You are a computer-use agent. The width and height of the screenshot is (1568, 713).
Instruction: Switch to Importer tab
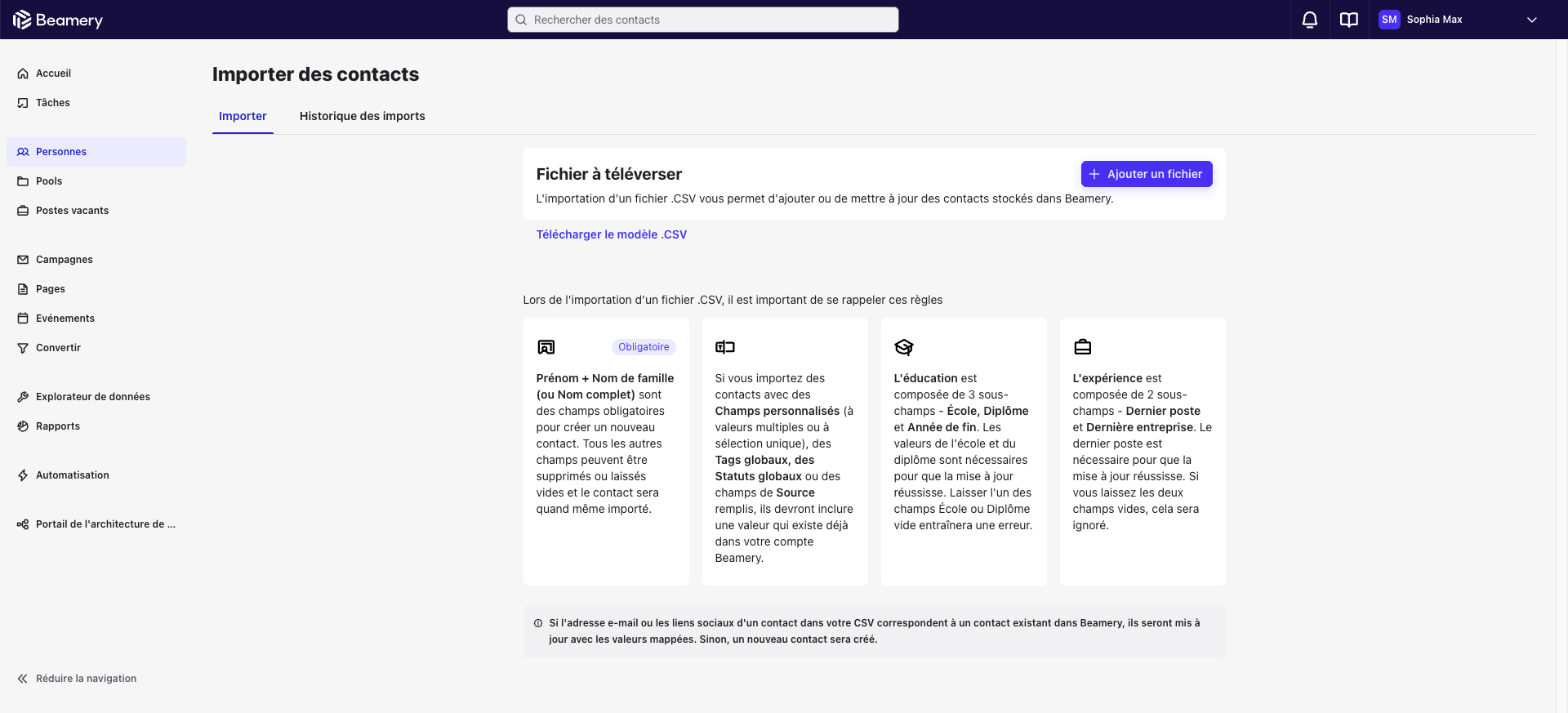[243, 116]
